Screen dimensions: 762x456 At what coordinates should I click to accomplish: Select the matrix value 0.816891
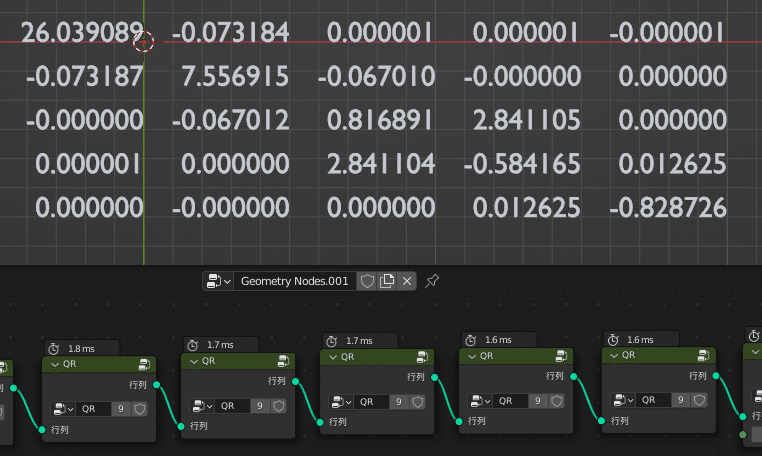[x=379, y=120]
